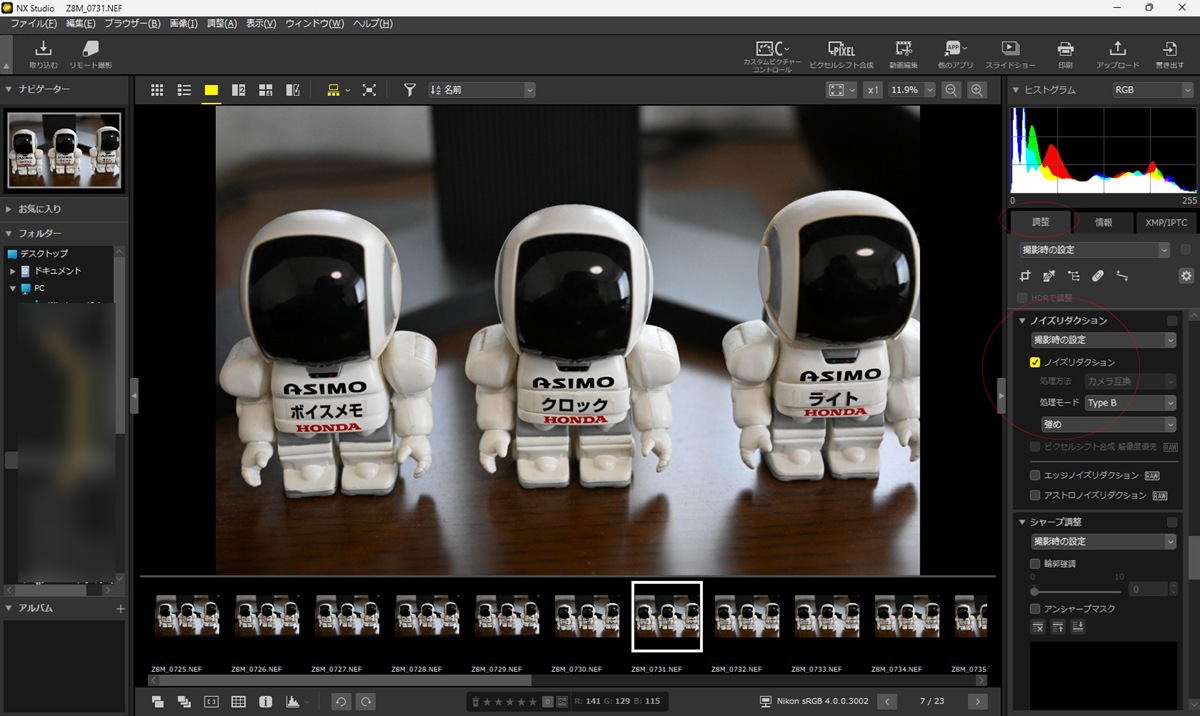Viewport: 1200px width, 716px height.
Task: Open the 名前 sort order dropdown
Action: click(x=482, y=90)
